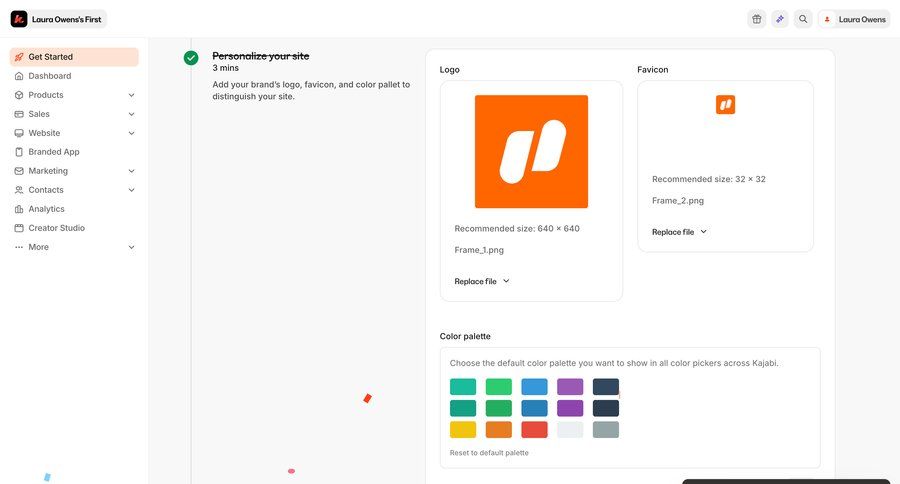
Task: Expand the Website submenu chevron
Action: (x=131, y=133)
